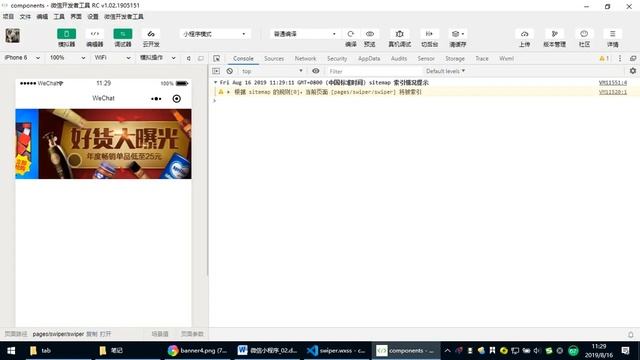Open the 微信开发者工具 menu
Image resolution: width=640 pixels, height=360 pixels.
click(124, 17)
